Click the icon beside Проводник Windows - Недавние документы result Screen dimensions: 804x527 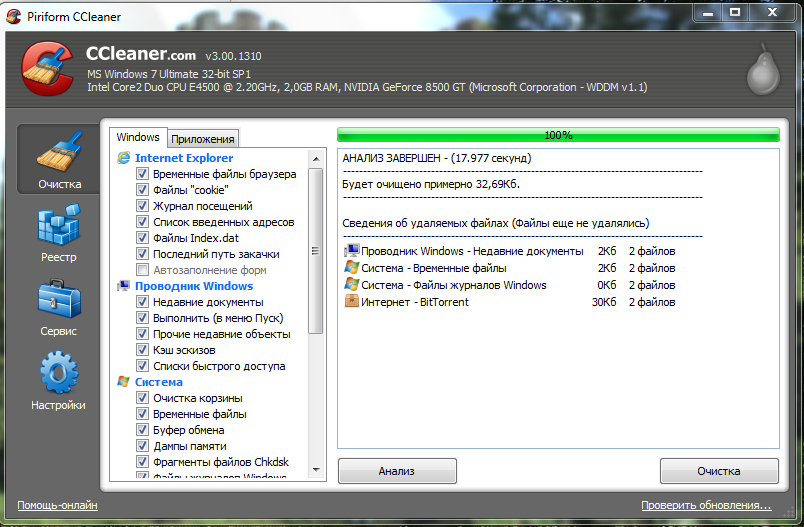[x=351, y=251]
